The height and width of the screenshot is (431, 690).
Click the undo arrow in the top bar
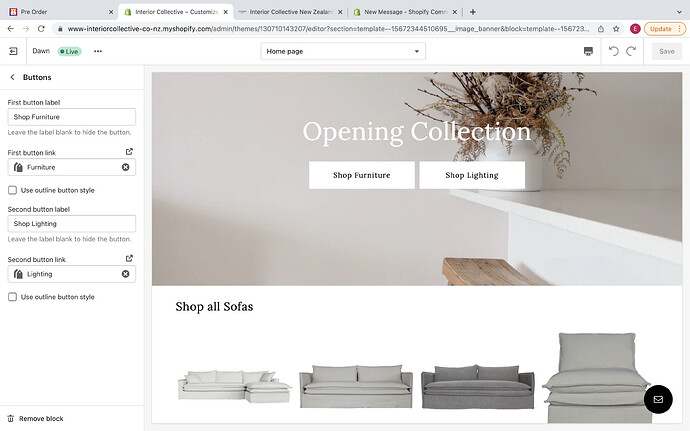(x=613, y=52)
